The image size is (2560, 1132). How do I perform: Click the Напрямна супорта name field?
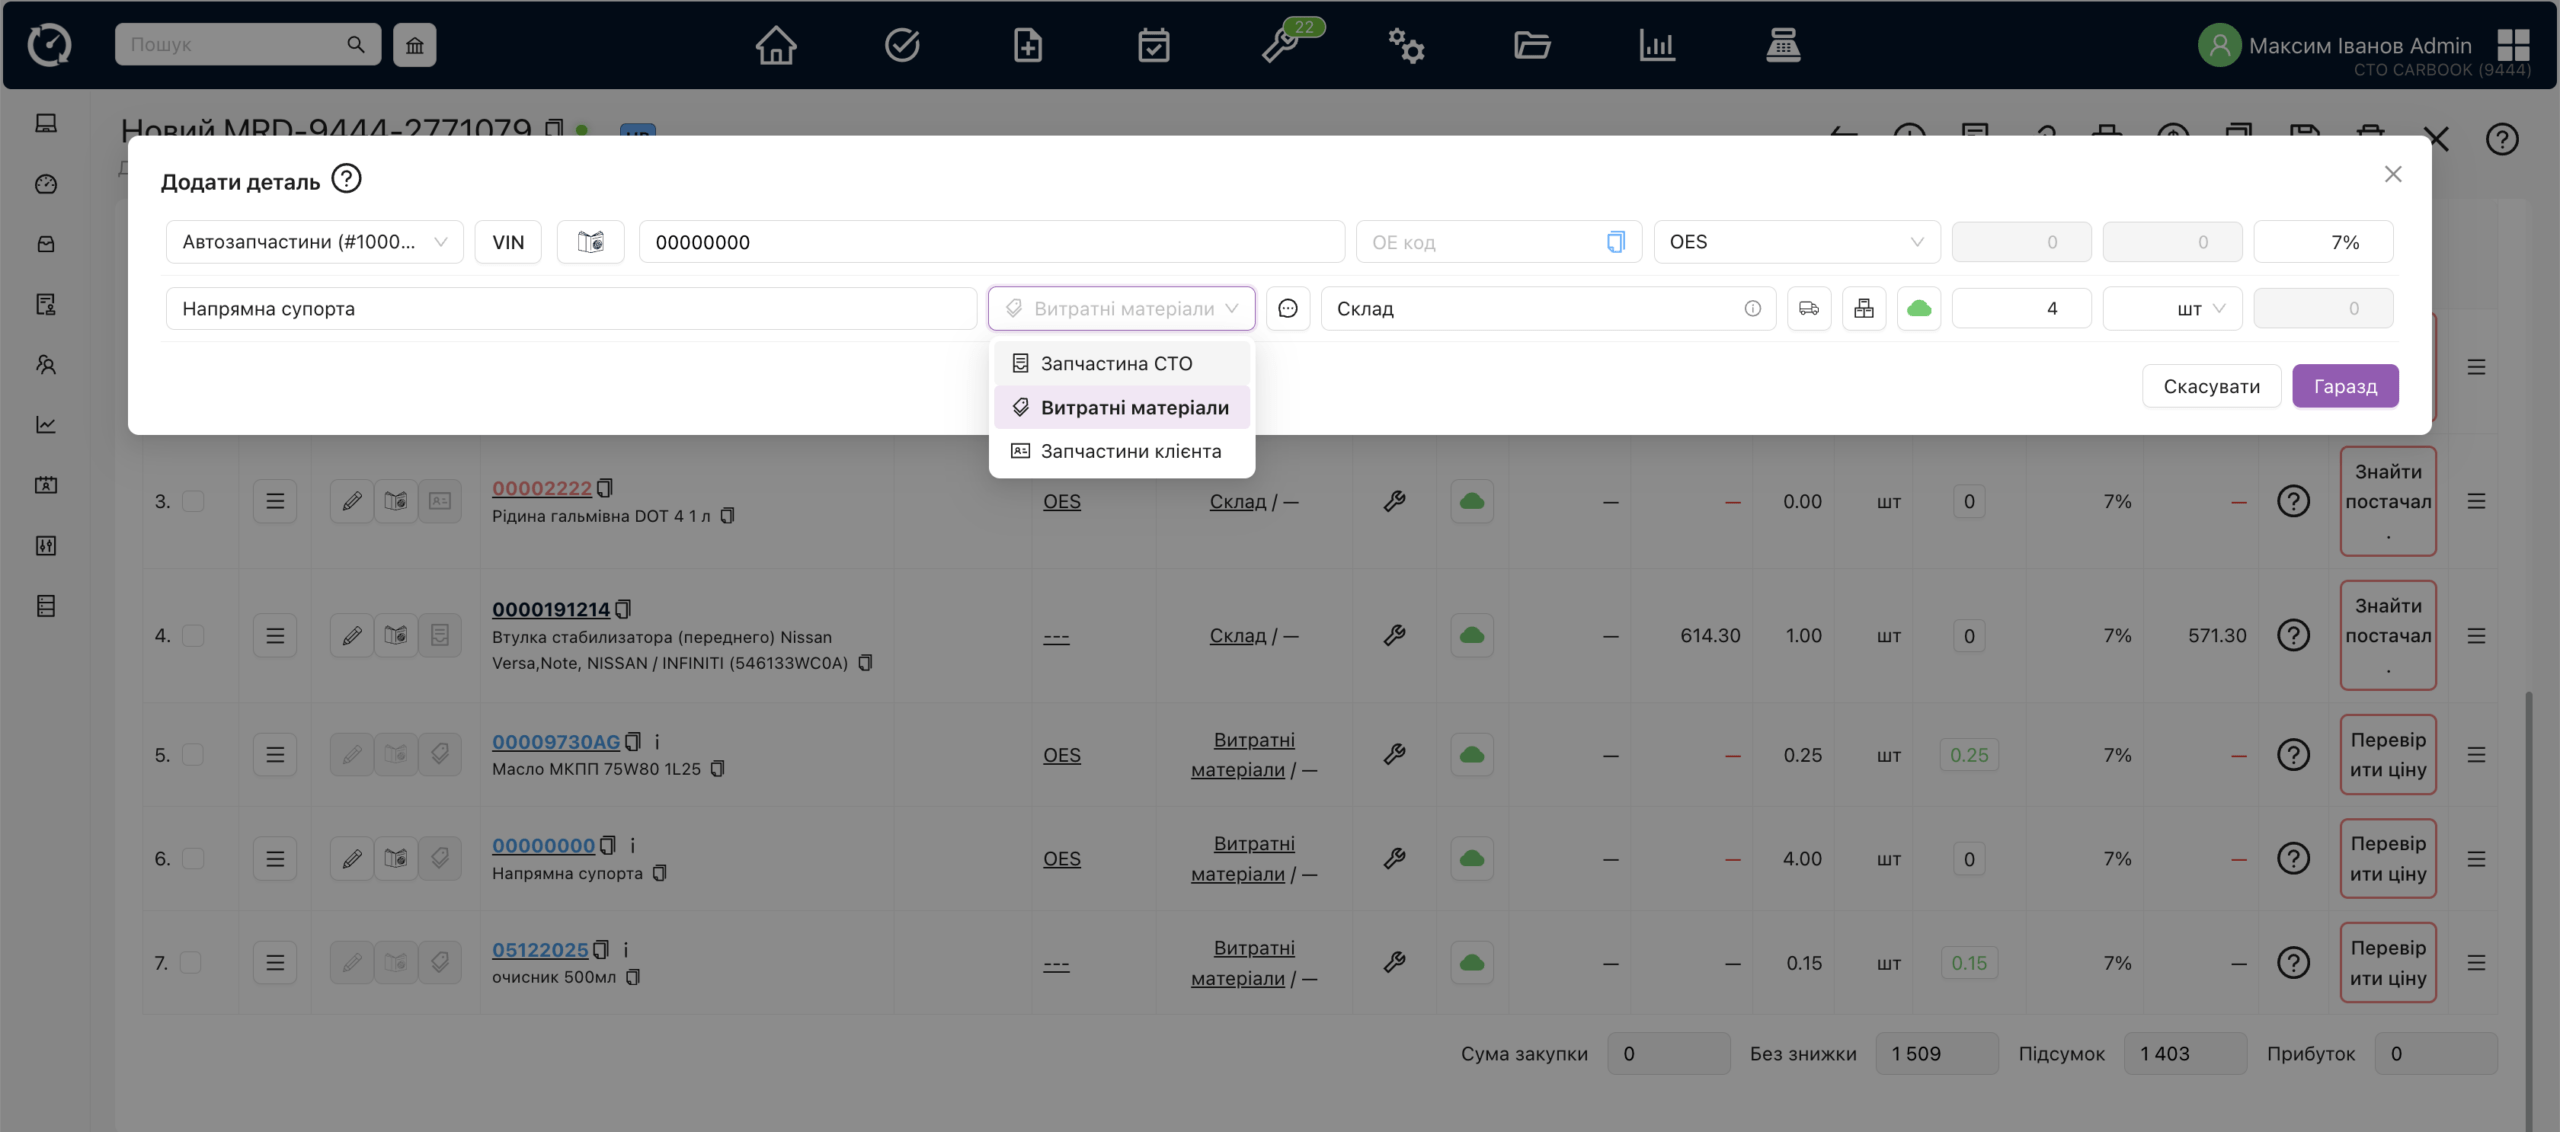click(x=570, y=309)
